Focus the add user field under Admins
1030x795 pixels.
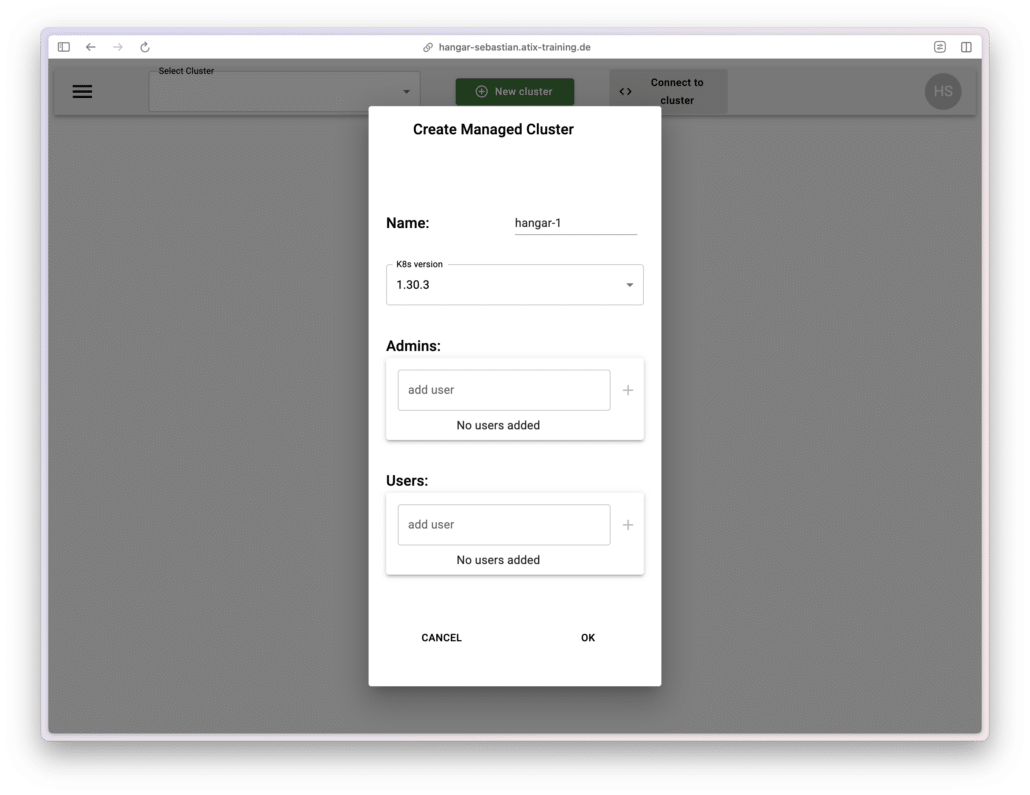[x=503, y=390]
